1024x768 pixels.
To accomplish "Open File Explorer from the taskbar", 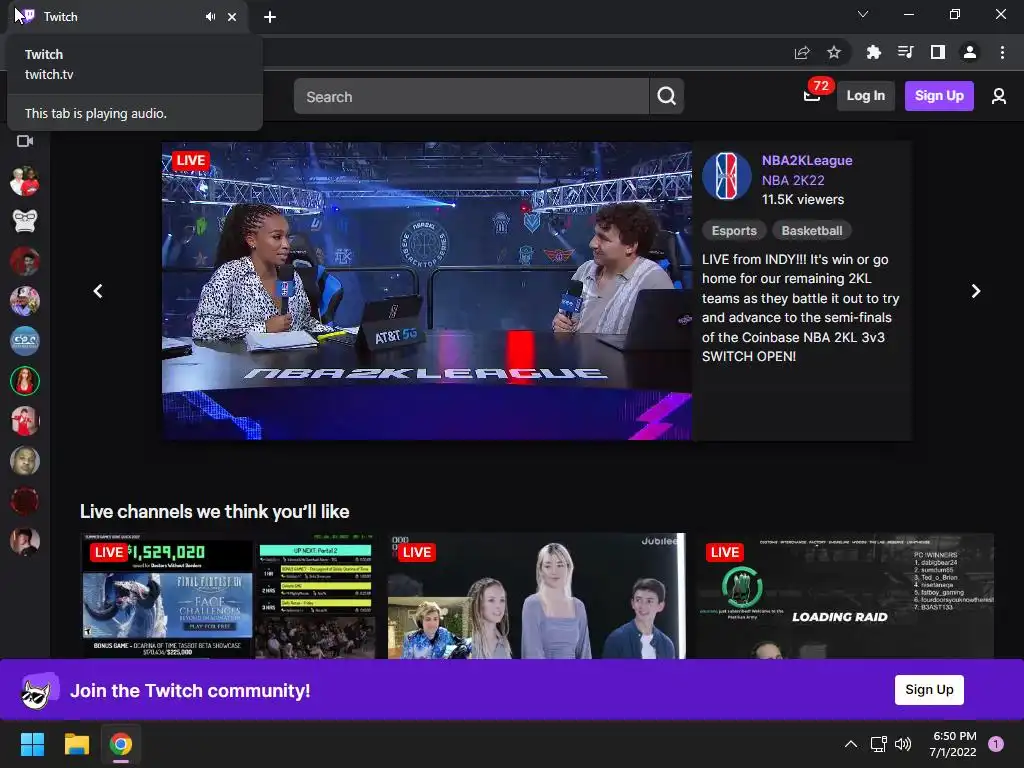I will click(76, 744).
